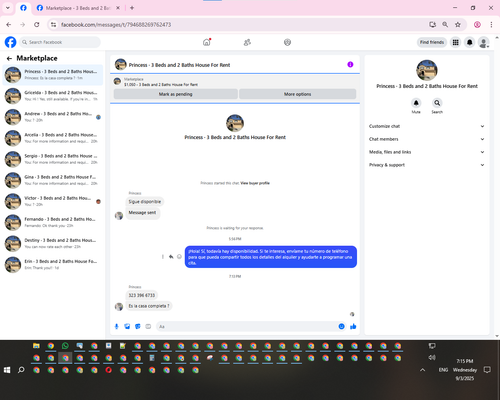
Task: Click the 'Sigue disponible' message bubble
Action: 145,202
